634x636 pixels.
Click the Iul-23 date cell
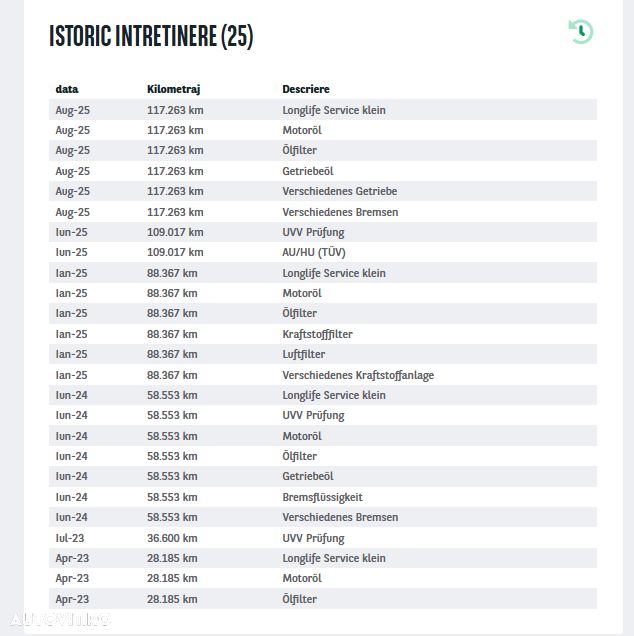pyautogui.click(x=70, y=538)
